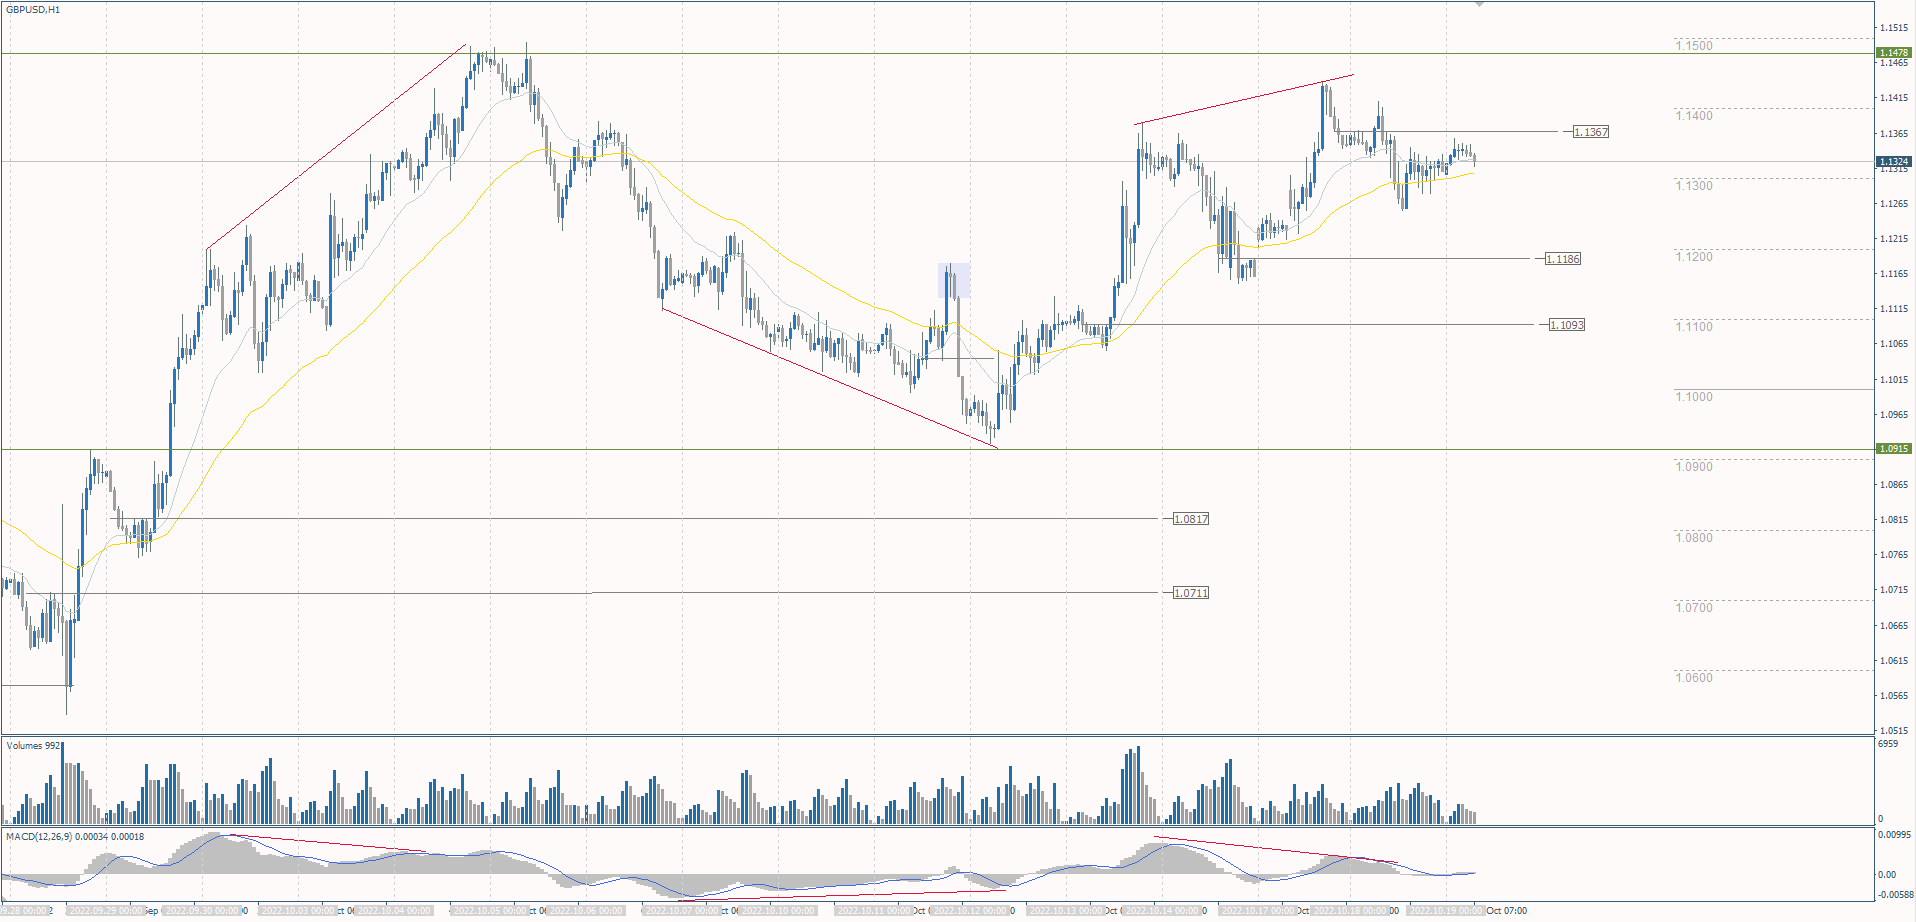The image size is (1916, 922).
Task: Select the 1.0711 price level label
Action: coord(1190,593)
